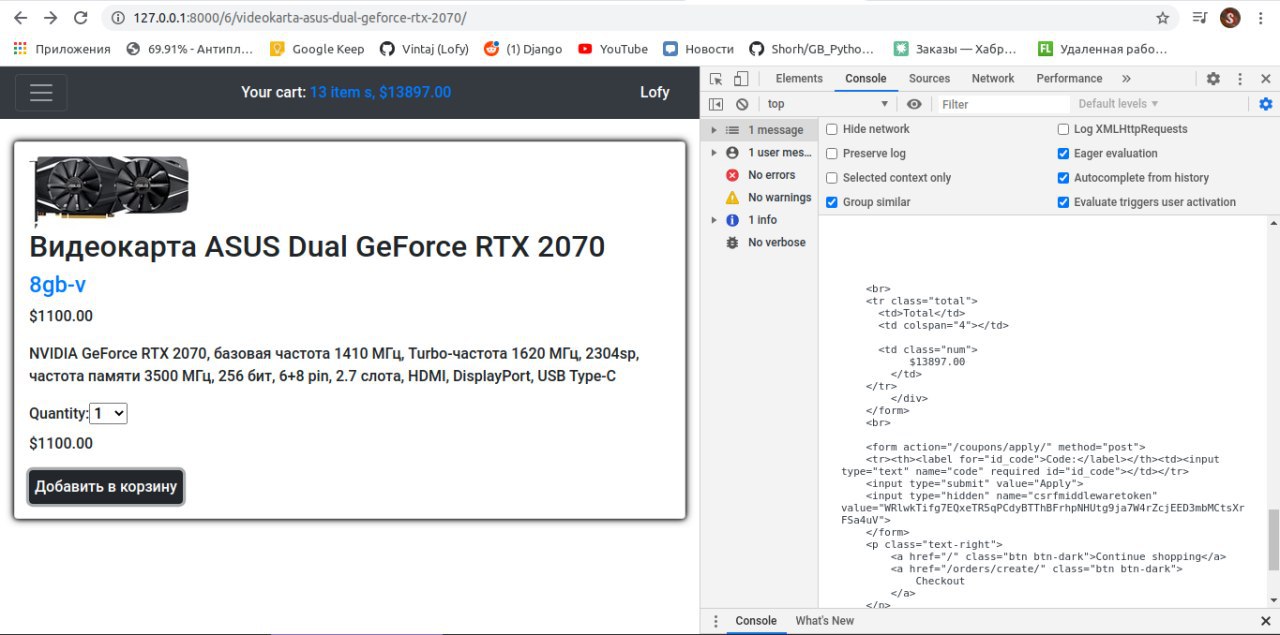This screenshot has width=1280, height=635.
Task: Expand the 1 message group
Action: click(x=714, y=130)
